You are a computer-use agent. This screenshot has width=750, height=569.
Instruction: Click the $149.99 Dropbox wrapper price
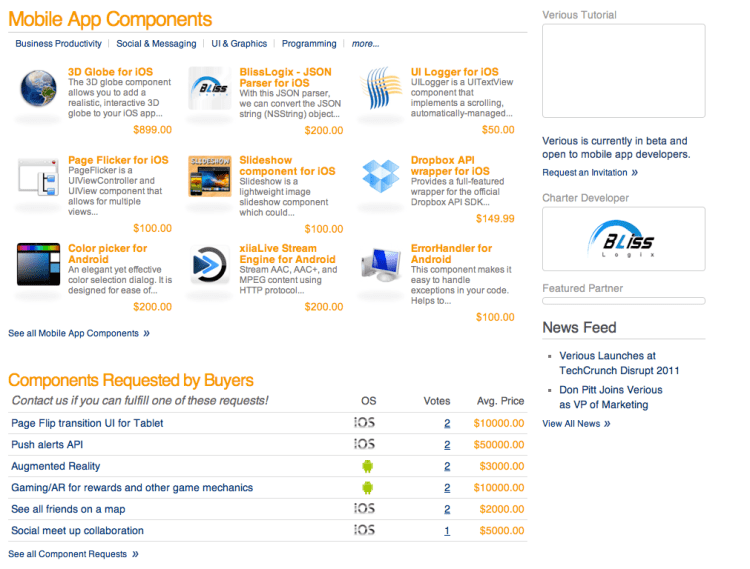tap(495, 219)
